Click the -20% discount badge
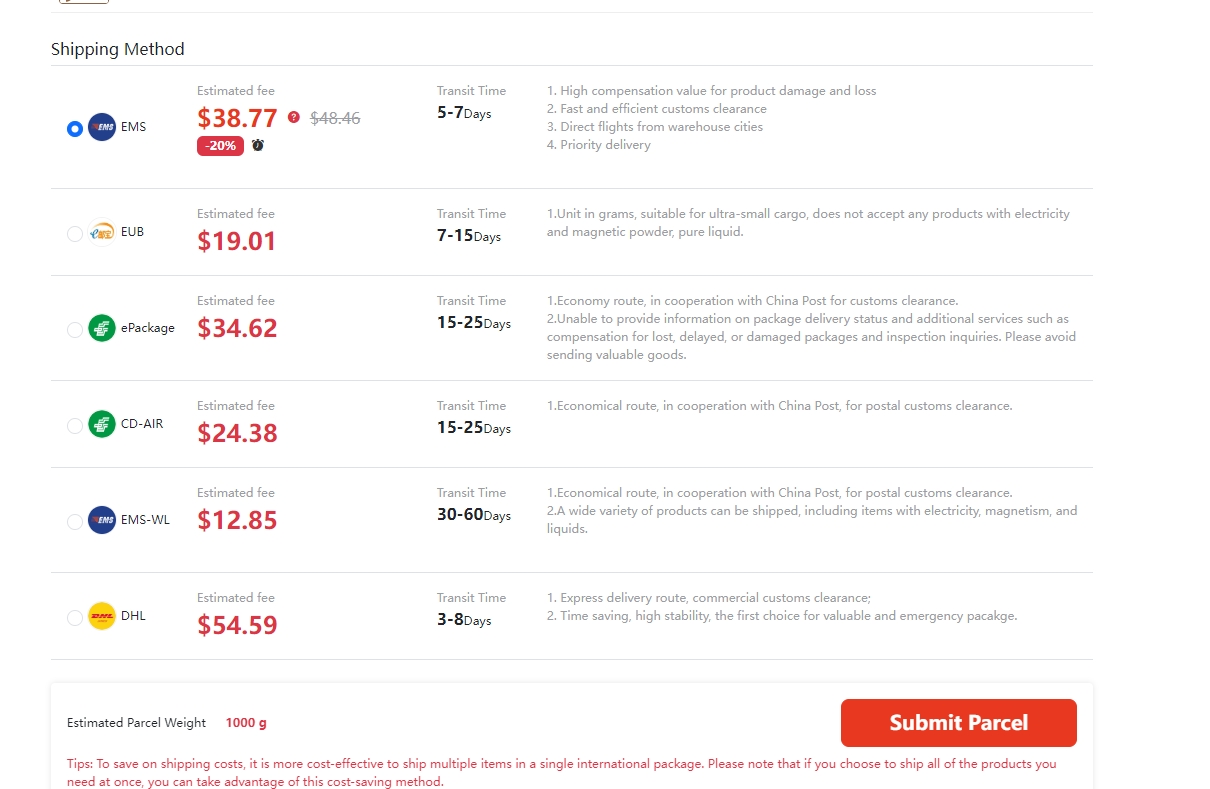This screenshot has height=789, width=1210. coord(220,146)
